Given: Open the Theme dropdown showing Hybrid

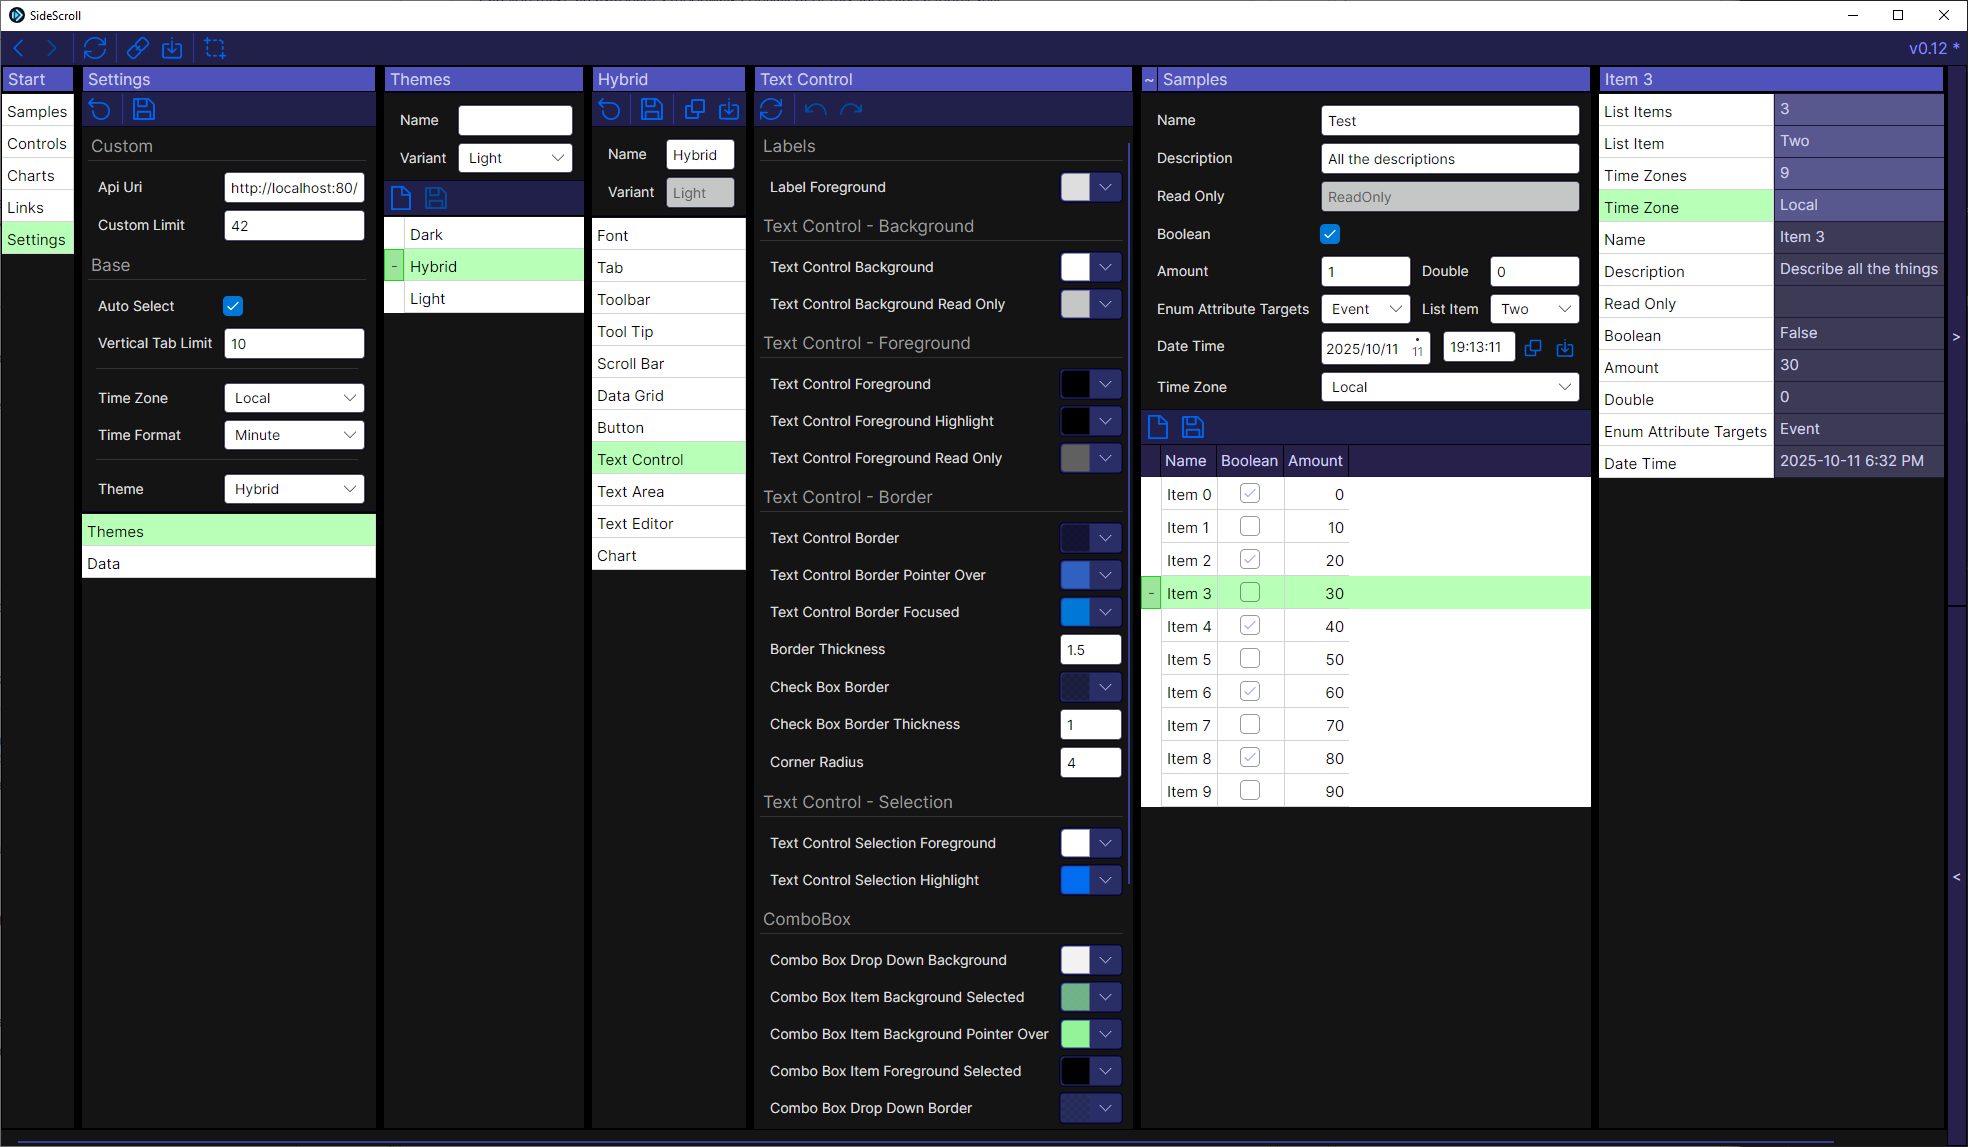Looking at the screenshot, I should click(294, 489).
